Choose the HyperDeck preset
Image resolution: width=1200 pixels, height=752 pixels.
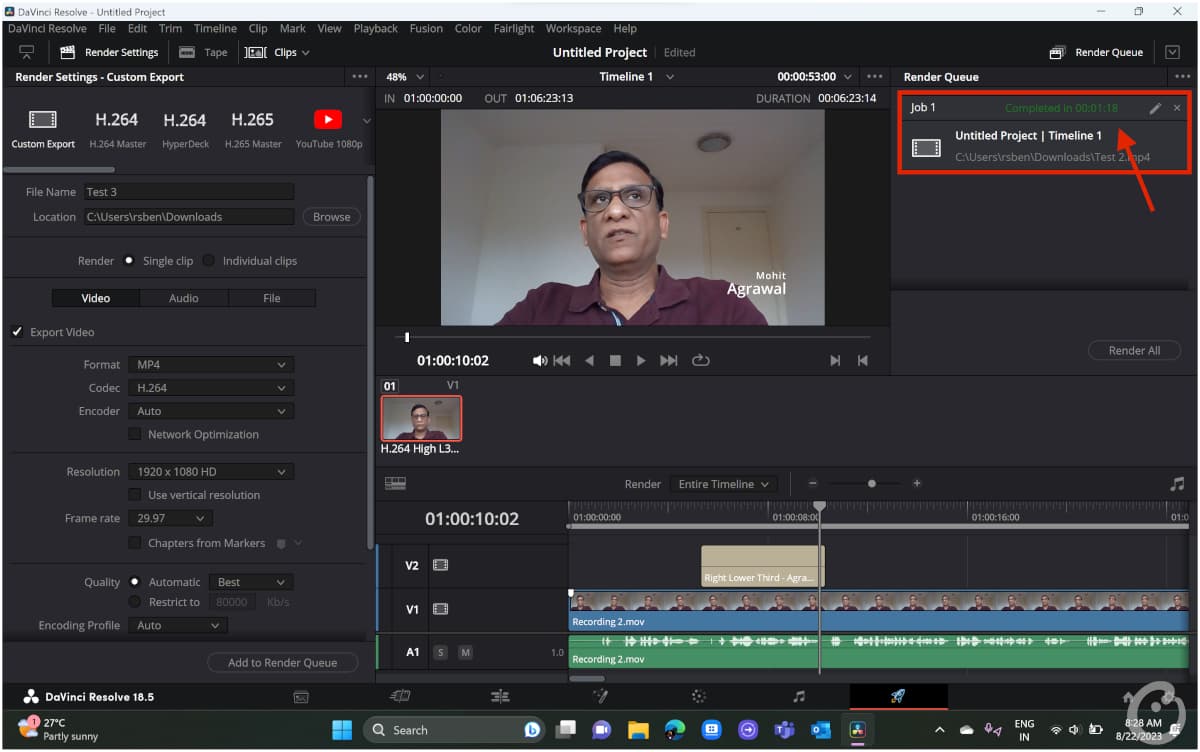pos(184,120)
